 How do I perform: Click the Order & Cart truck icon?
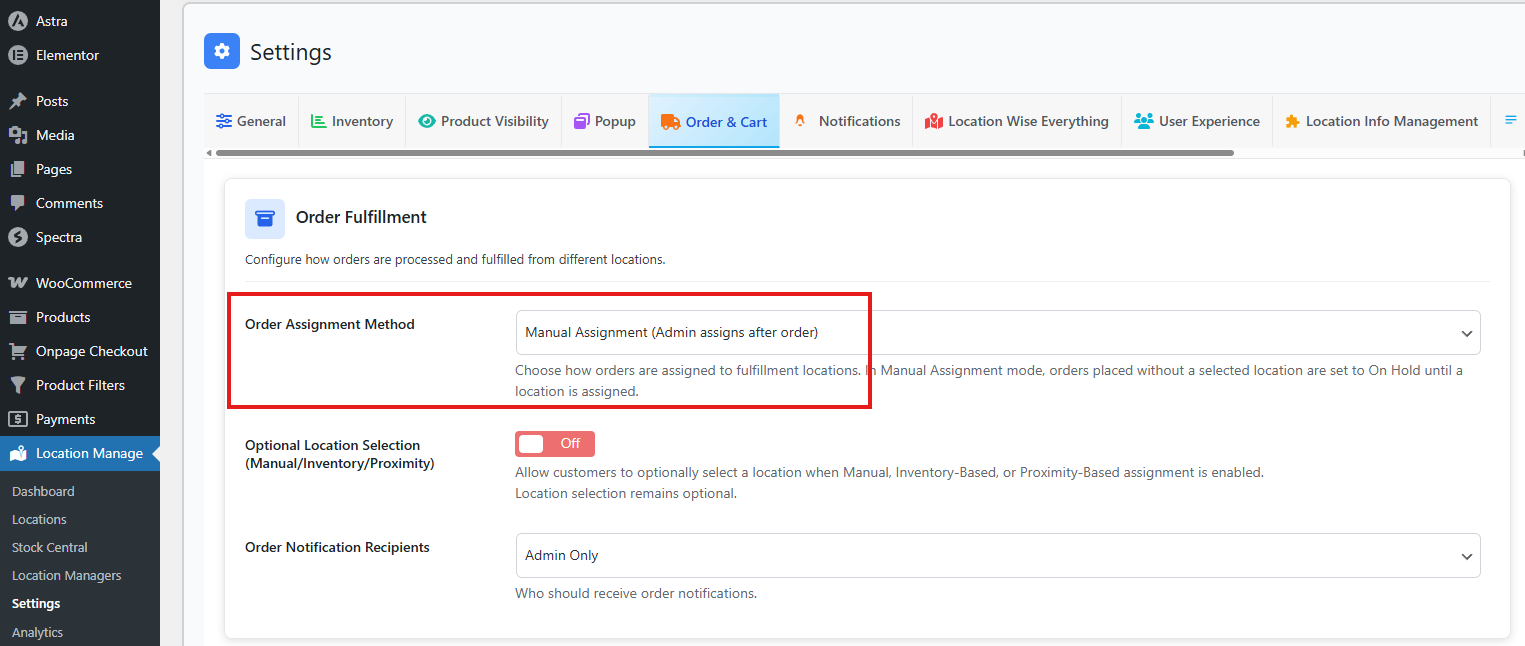coord(670,122)
